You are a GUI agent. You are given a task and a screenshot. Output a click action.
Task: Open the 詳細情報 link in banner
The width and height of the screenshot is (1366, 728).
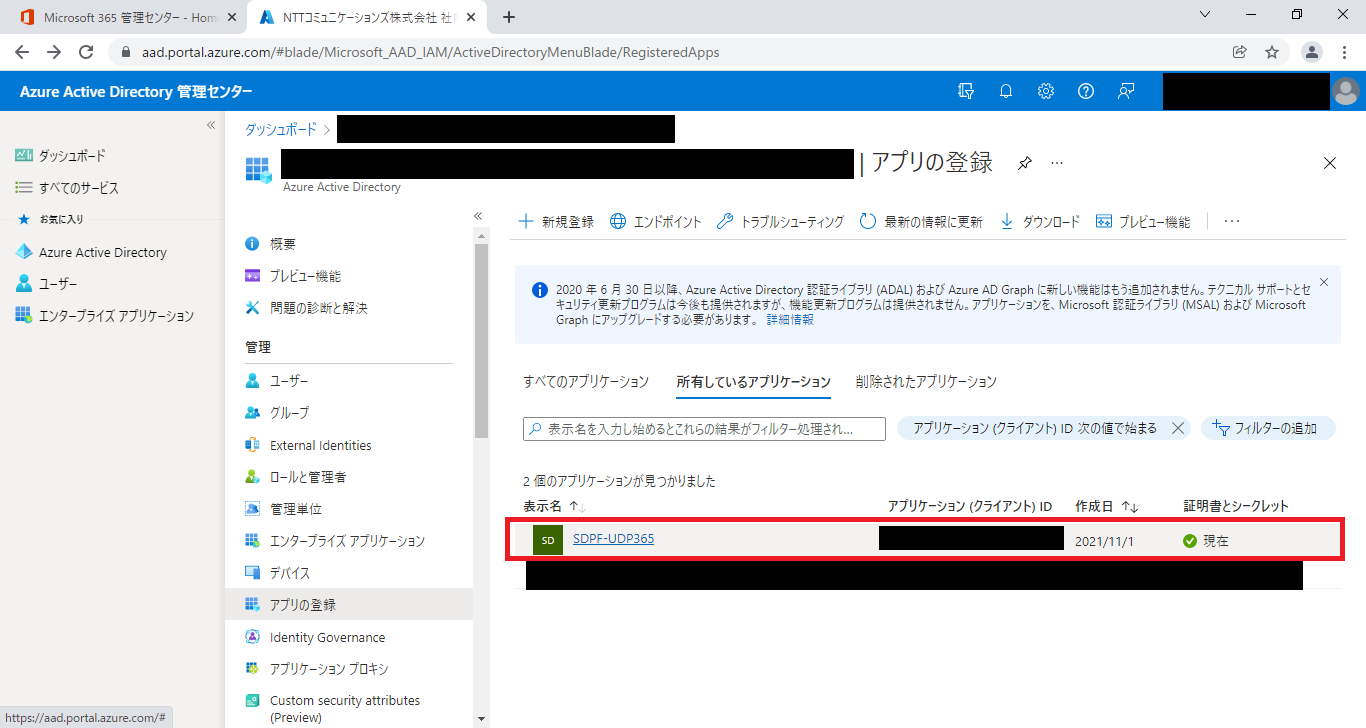pyautogui.click(x=790, y=320)
